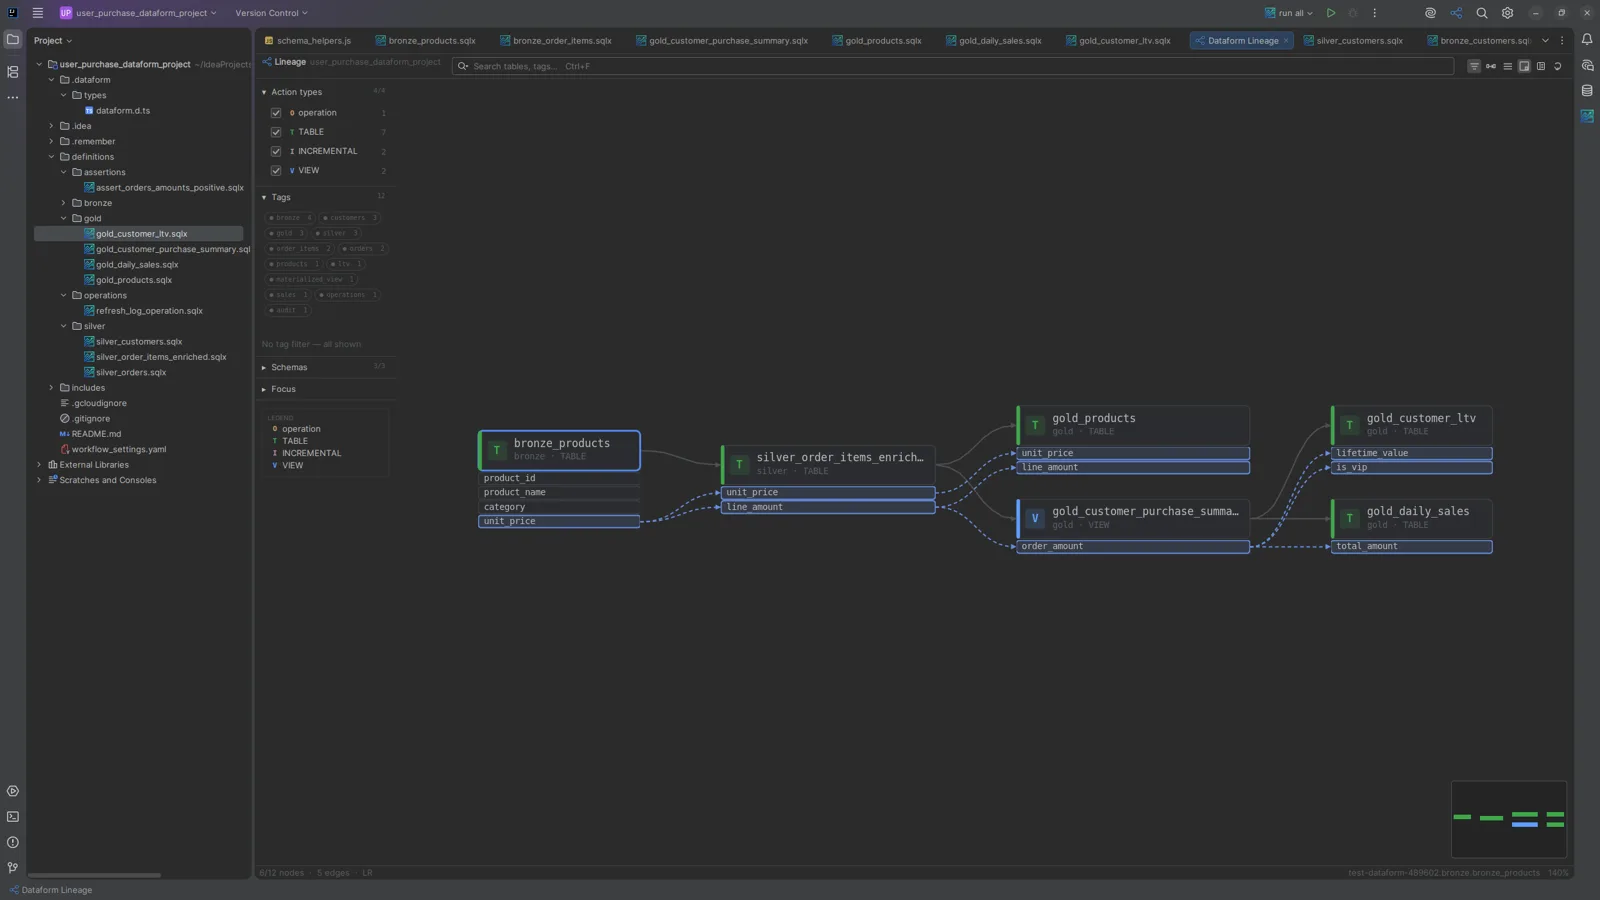Open the Notifications bell icon

(x=1587, y=40)
